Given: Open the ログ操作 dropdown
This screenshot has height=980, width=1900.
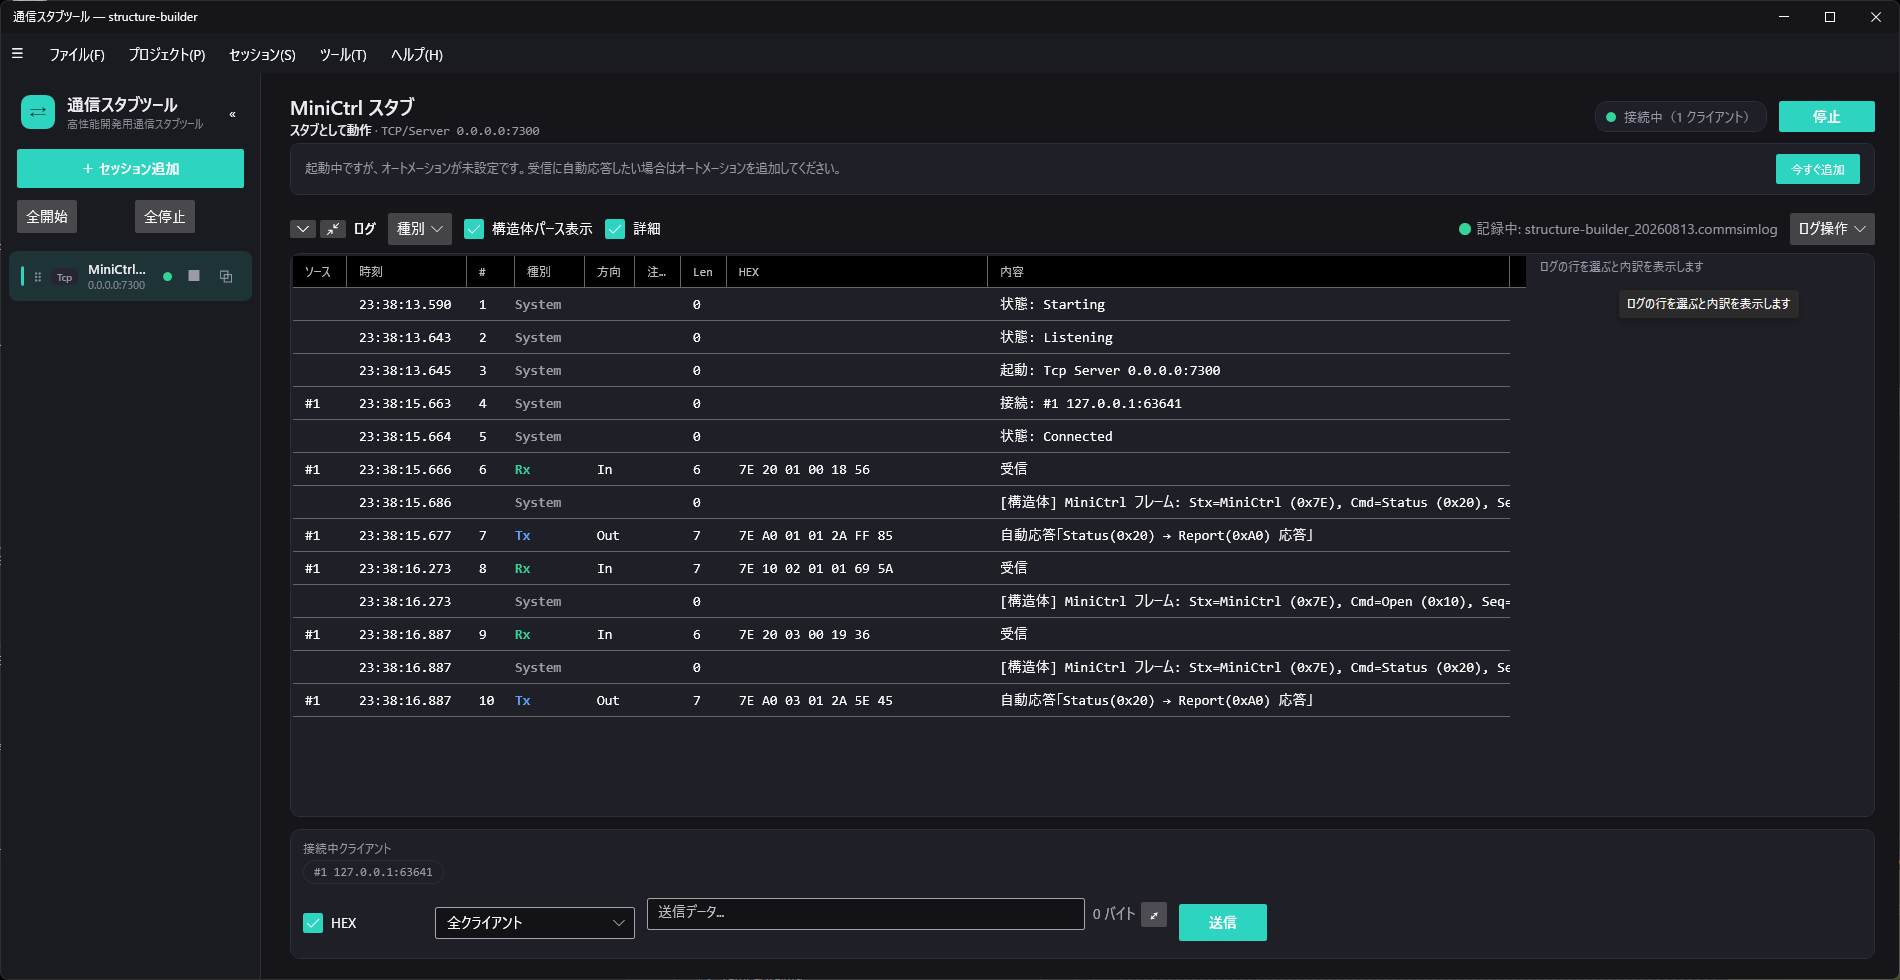Looking at the screenshot, I should [x=1832, y=229].
